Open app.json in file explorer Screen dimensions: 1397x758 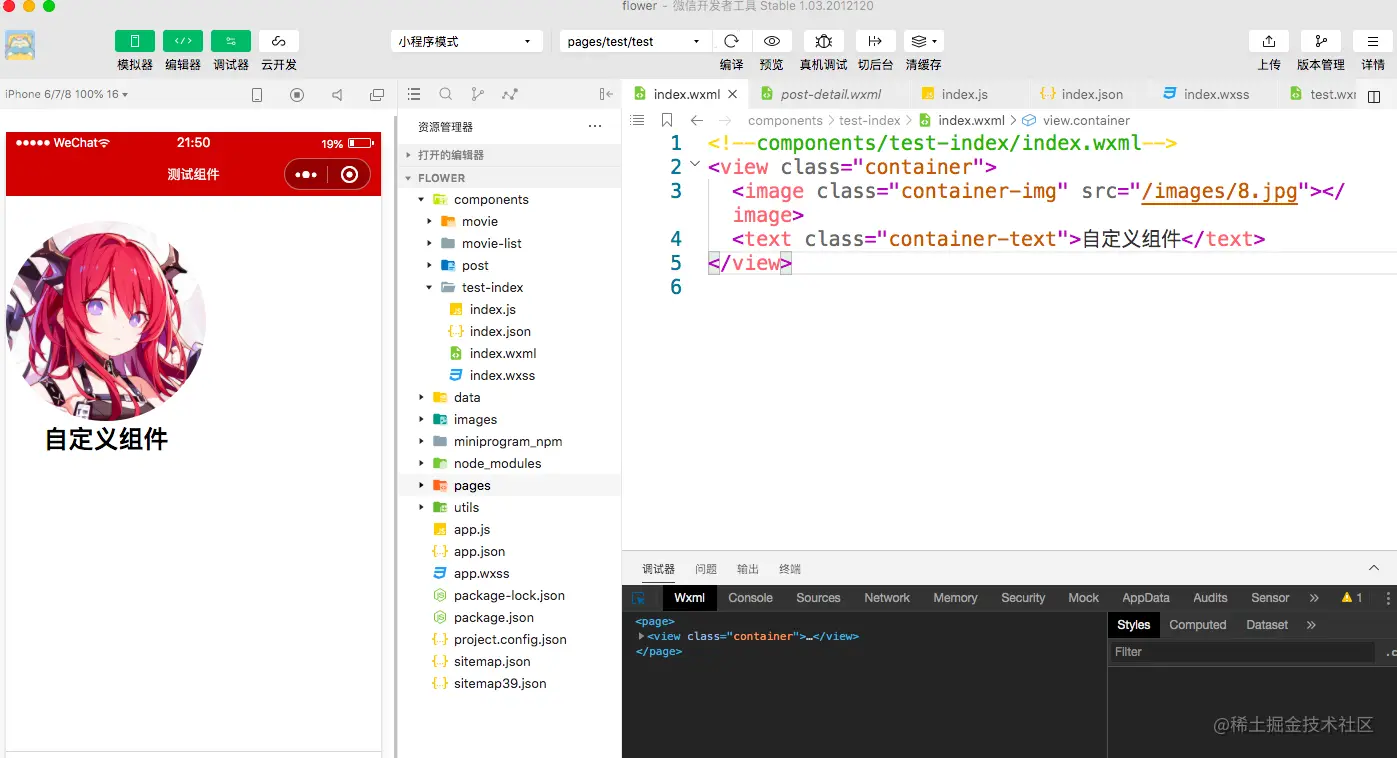479,551
